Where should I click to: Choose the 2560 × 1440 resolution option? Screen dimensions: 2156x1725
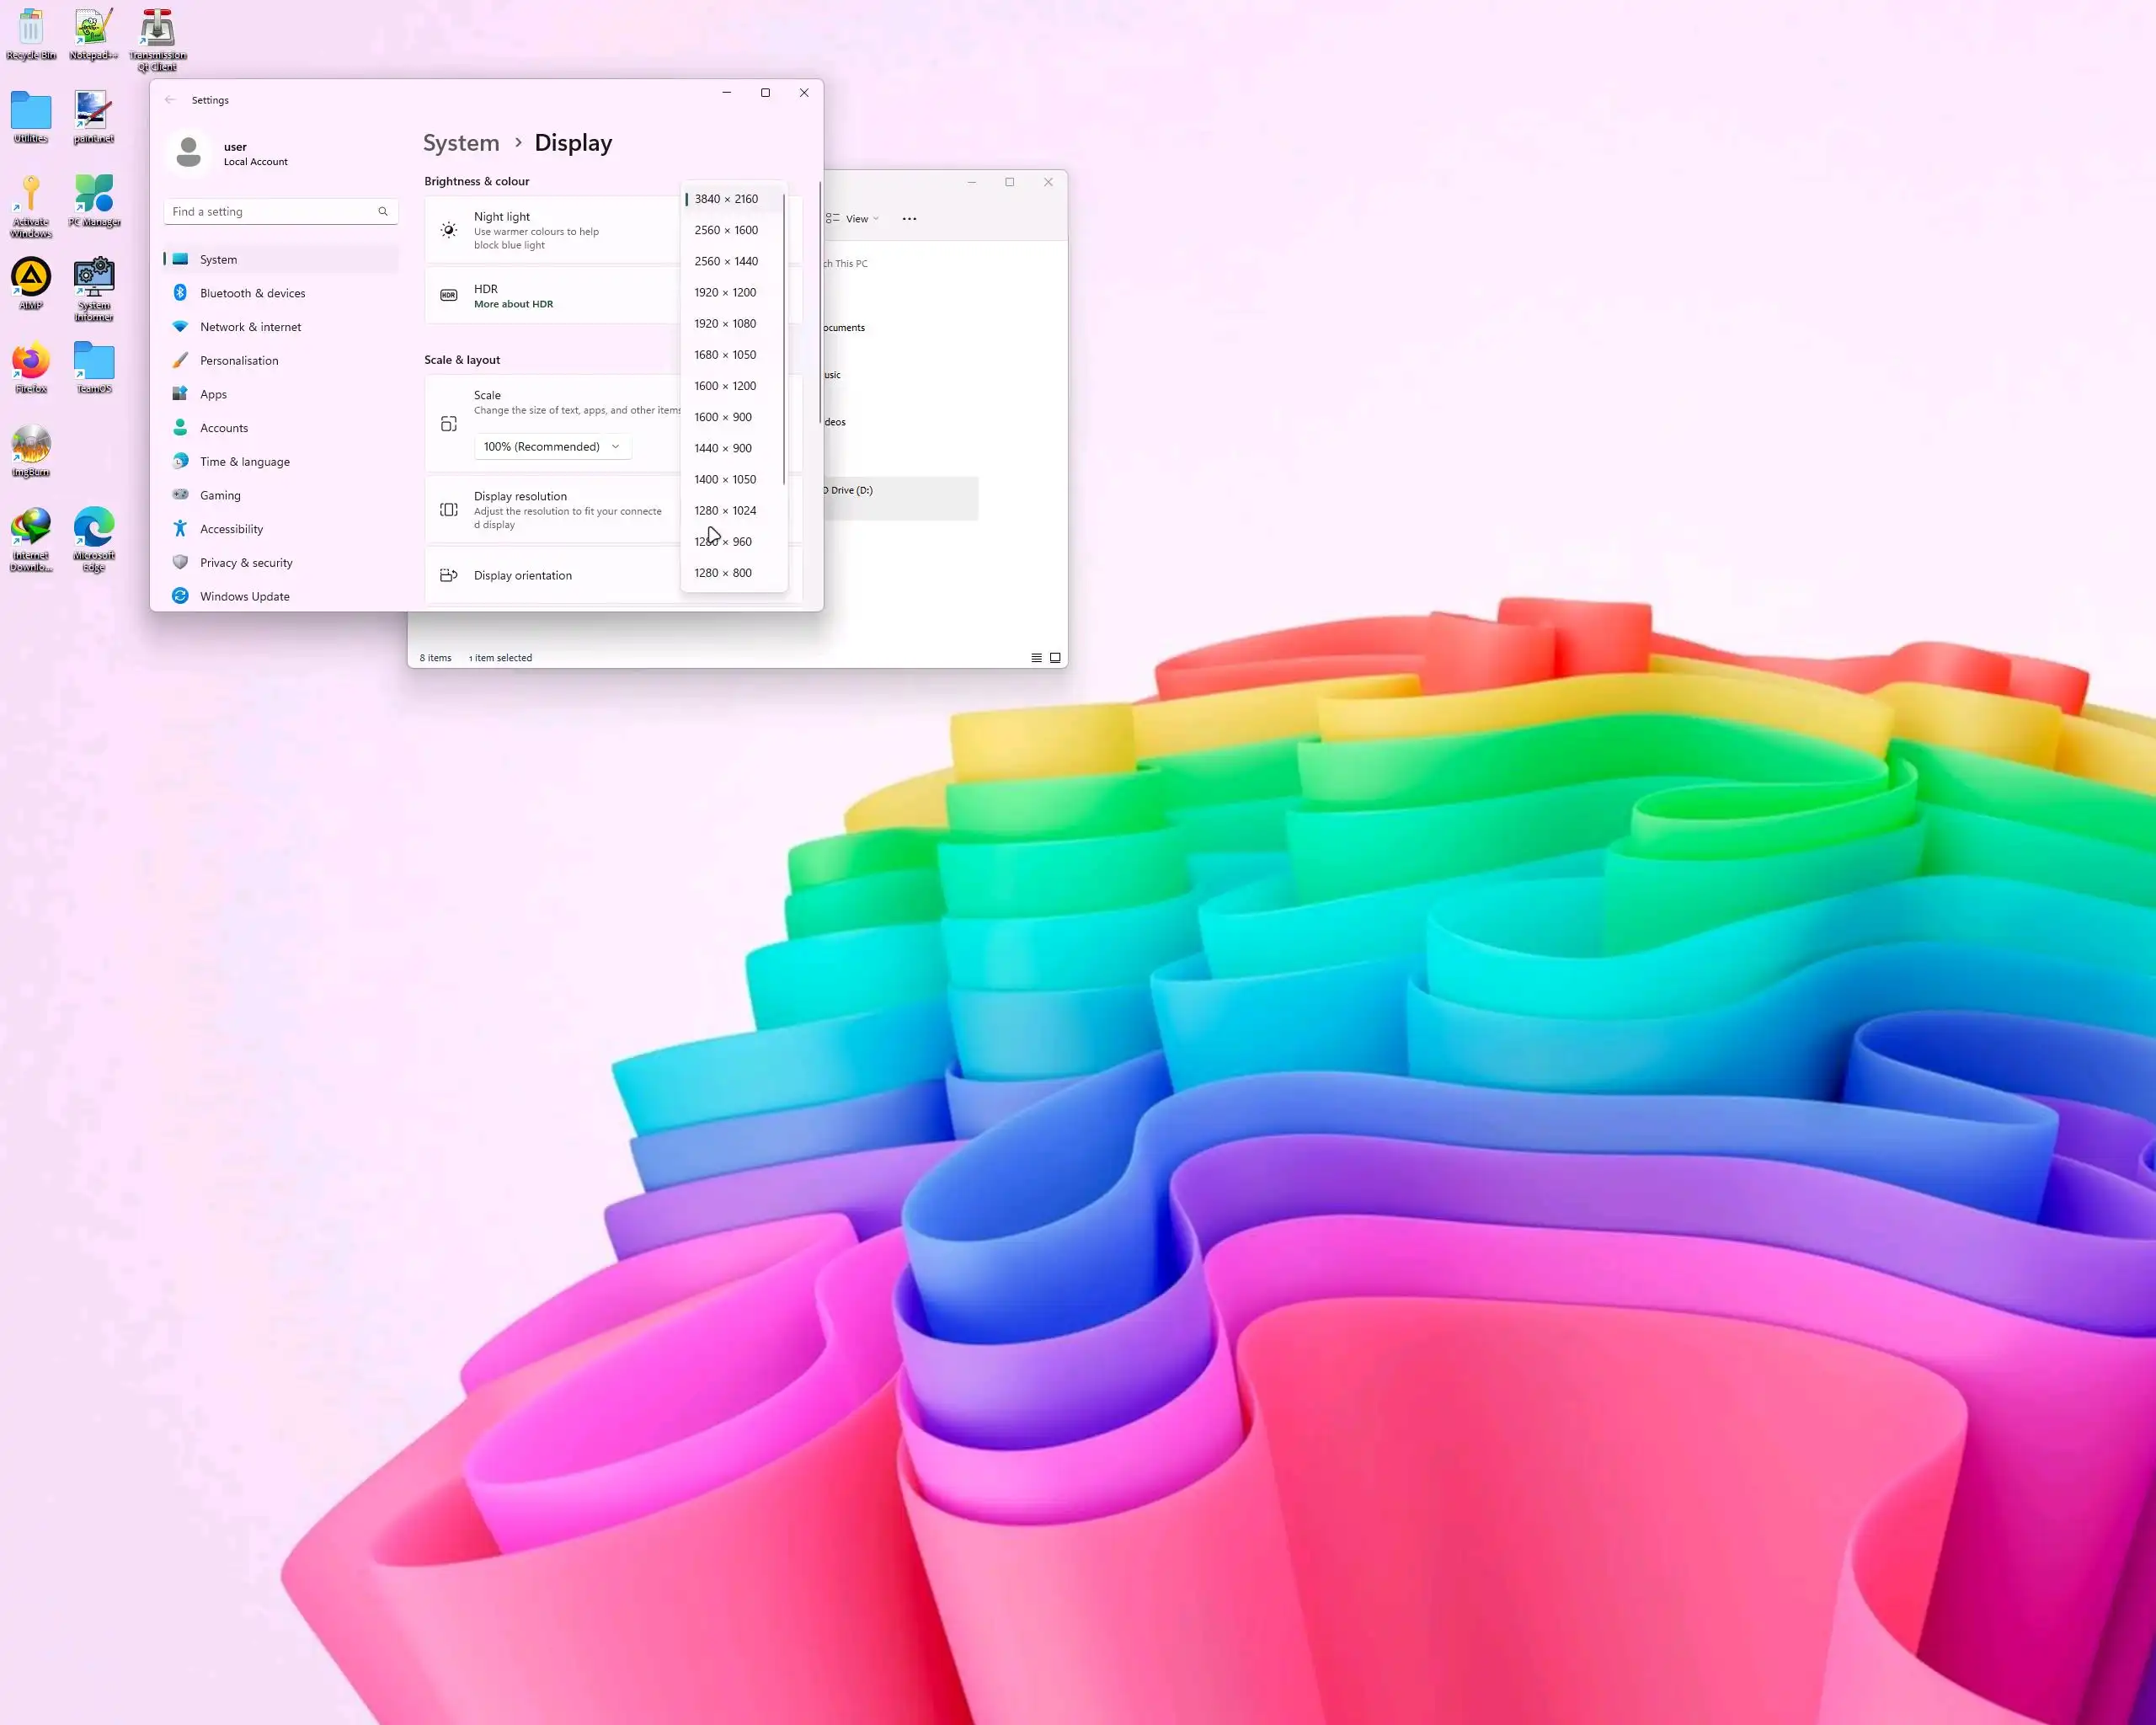tap(726, 261)
